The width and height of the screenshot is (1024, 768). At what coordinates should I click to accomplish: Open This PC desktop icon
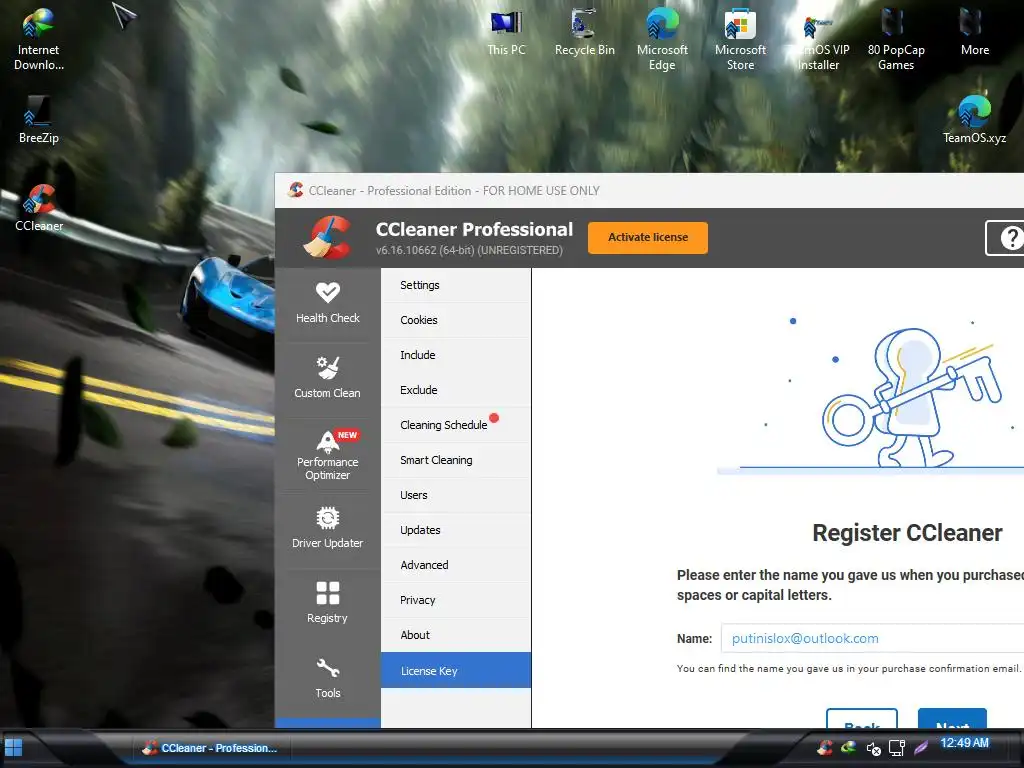pyautogui.click(x=506, y=33)
